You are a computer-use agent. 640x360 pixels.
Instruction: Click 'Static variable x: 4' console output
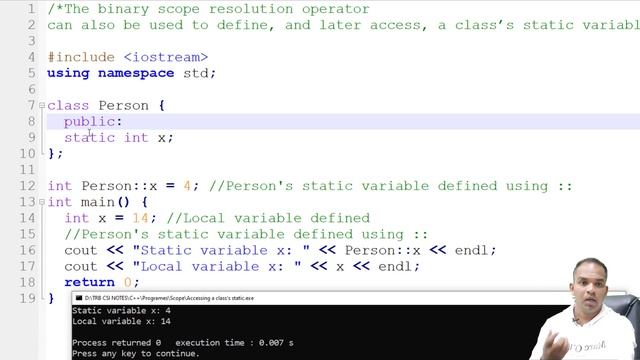(x=121, y=311)
